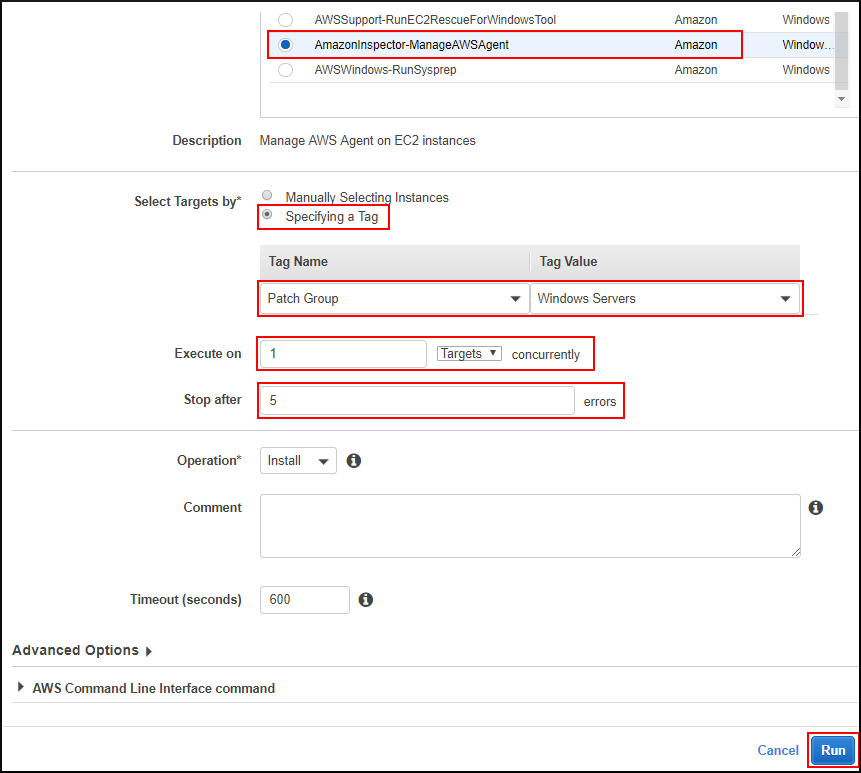Click the Execute on concurrency field
This screenshot has width=861, height=773.
[x=341, y=353]
